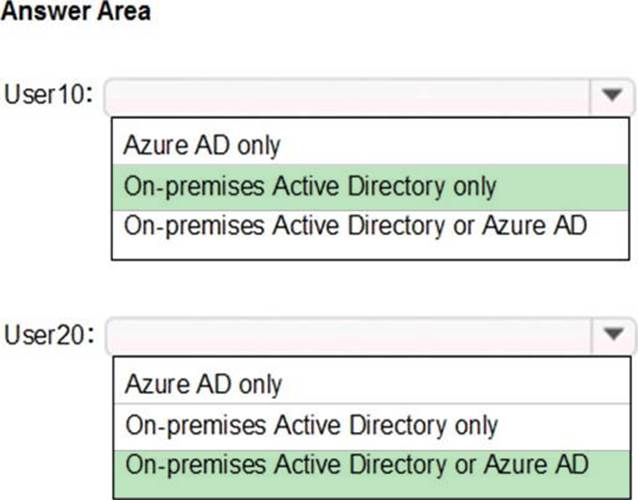Viewport: 638px width, 500px height.
Task: Pick the last entry in User10's option list
Action: (x=355, y=224)
